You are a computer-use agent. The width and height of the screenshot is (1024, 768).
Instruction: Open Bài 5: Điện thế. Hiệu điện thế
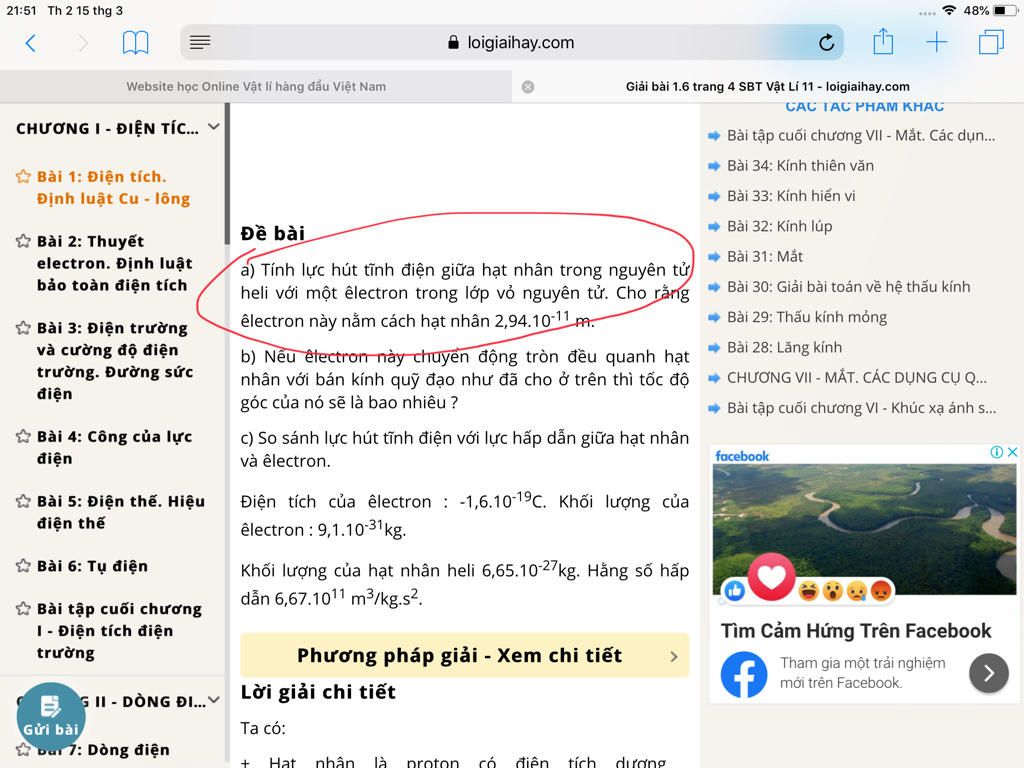point(120,512)
